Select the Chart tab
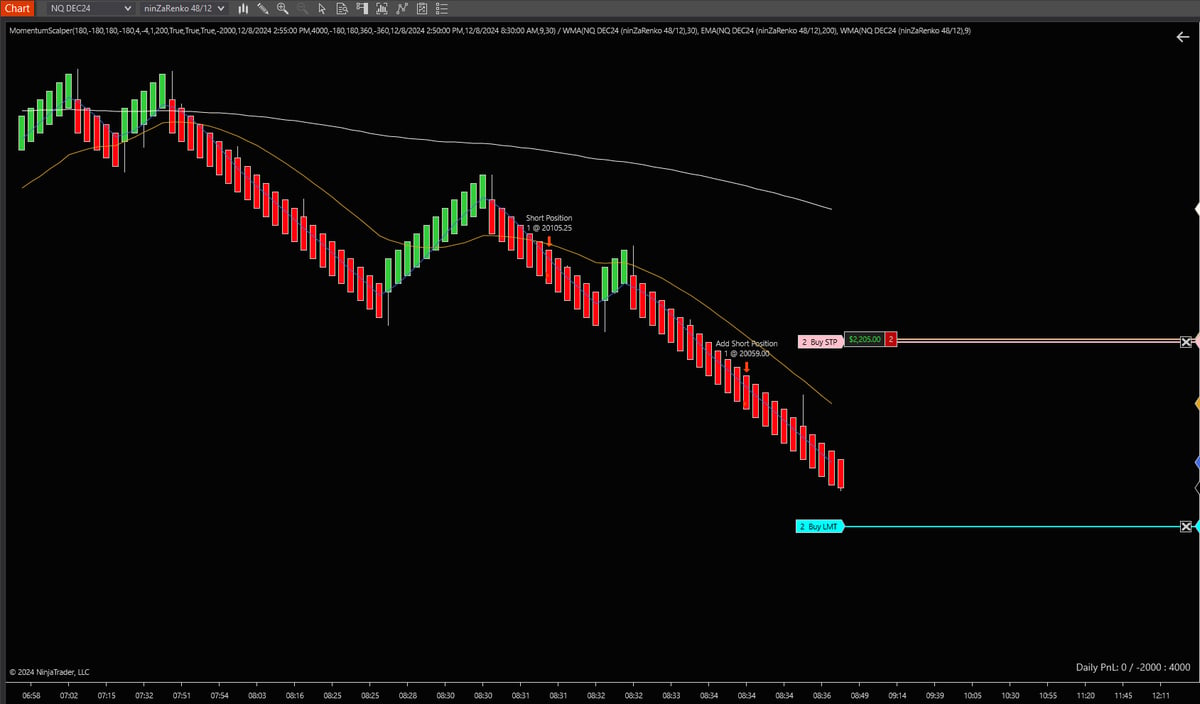Viewport: 1200px width, 704px height. (17, 8)
